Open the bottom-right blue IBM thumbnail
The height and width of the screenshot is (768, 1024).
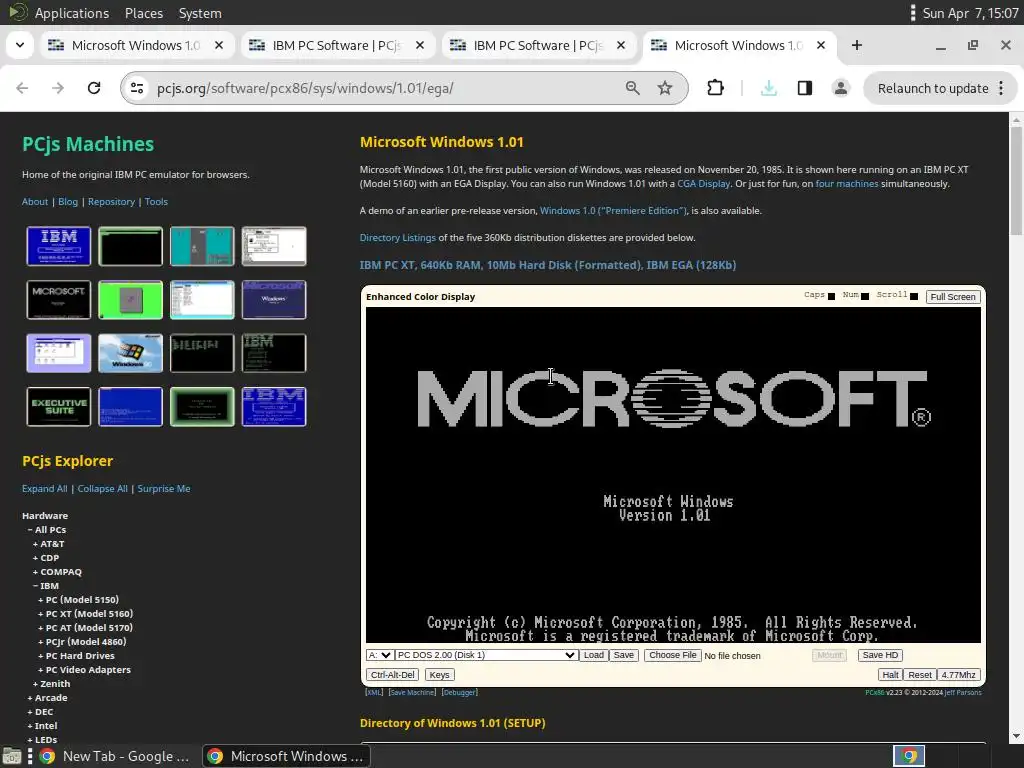pyautogui.click(x=274, y=407)
